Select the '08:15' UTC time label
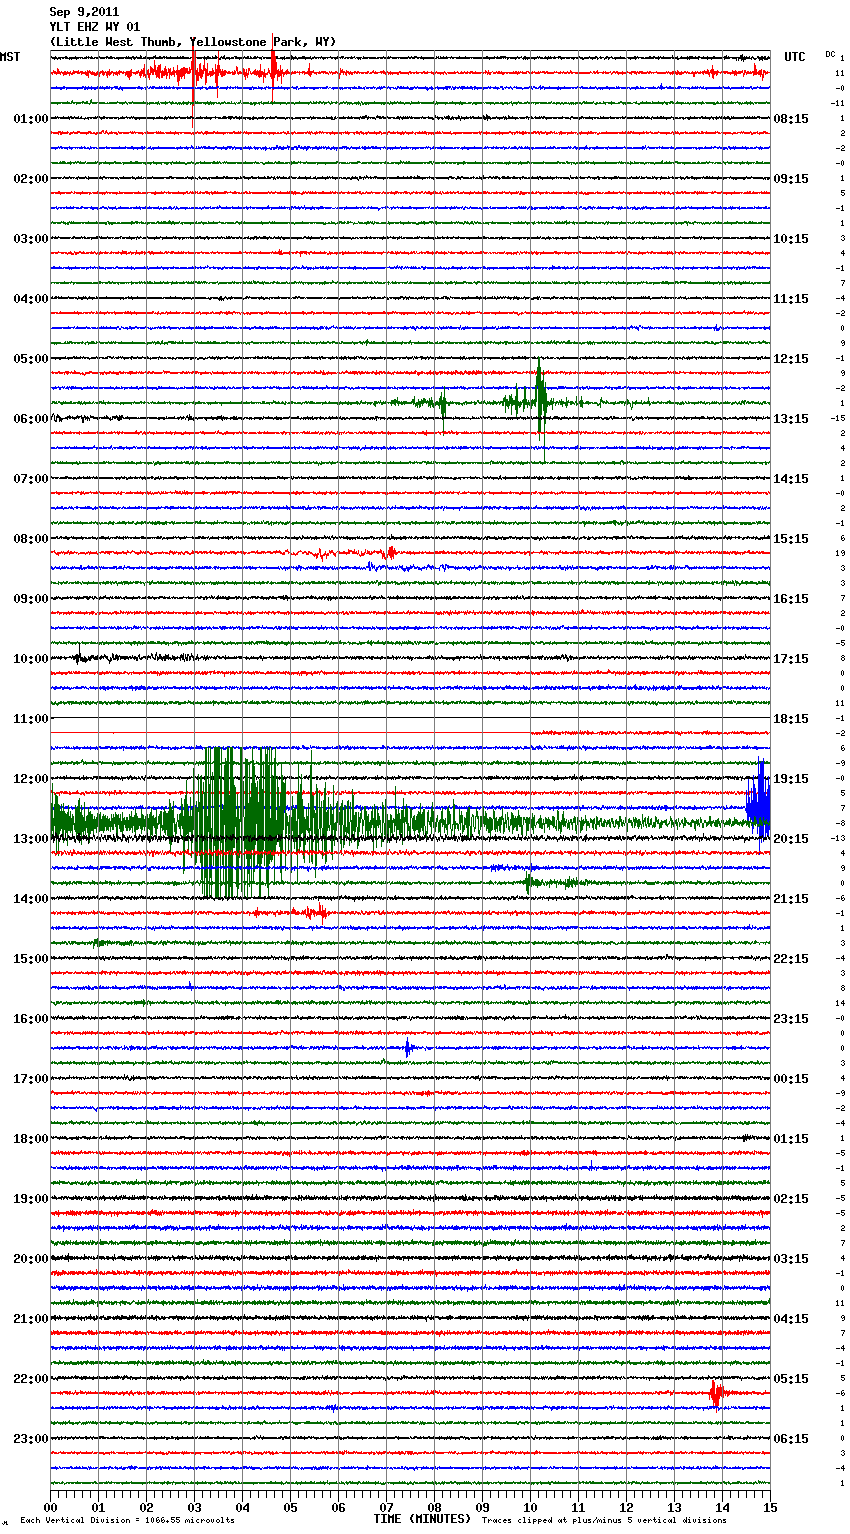 (791, 119)
